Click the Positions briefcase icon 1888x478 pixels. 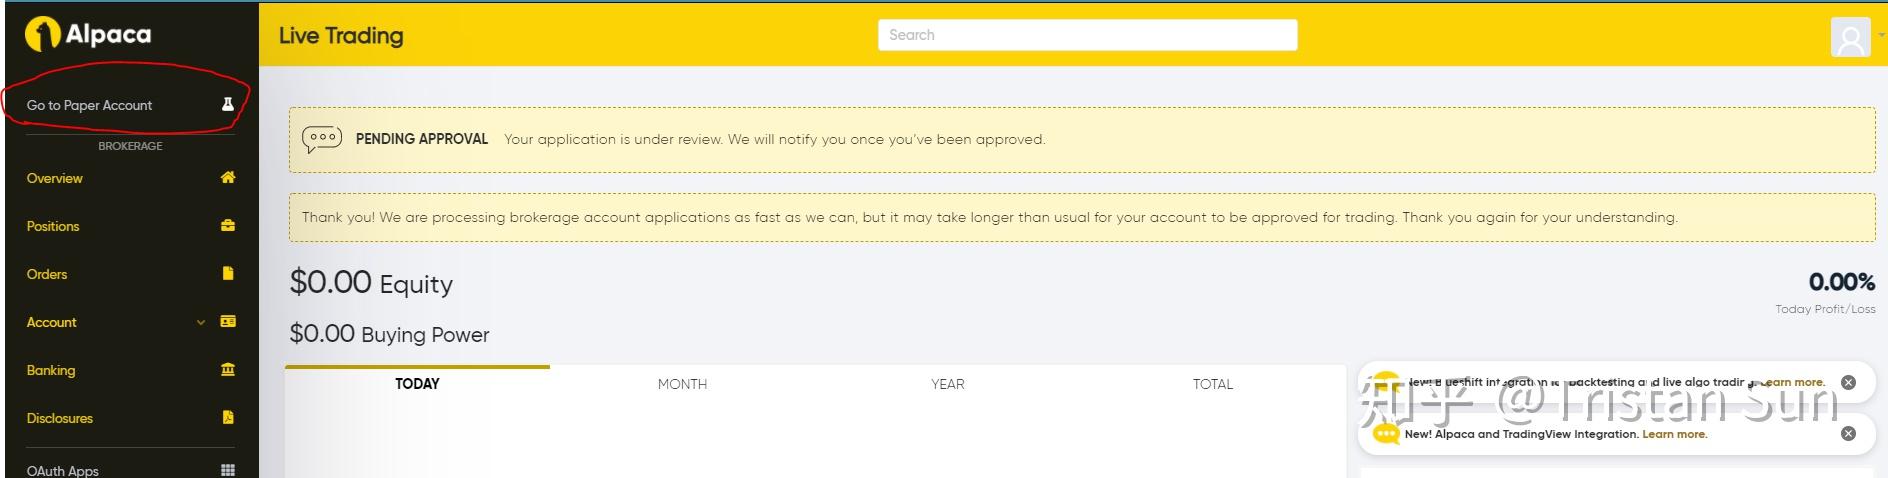(x=228, y=225)
